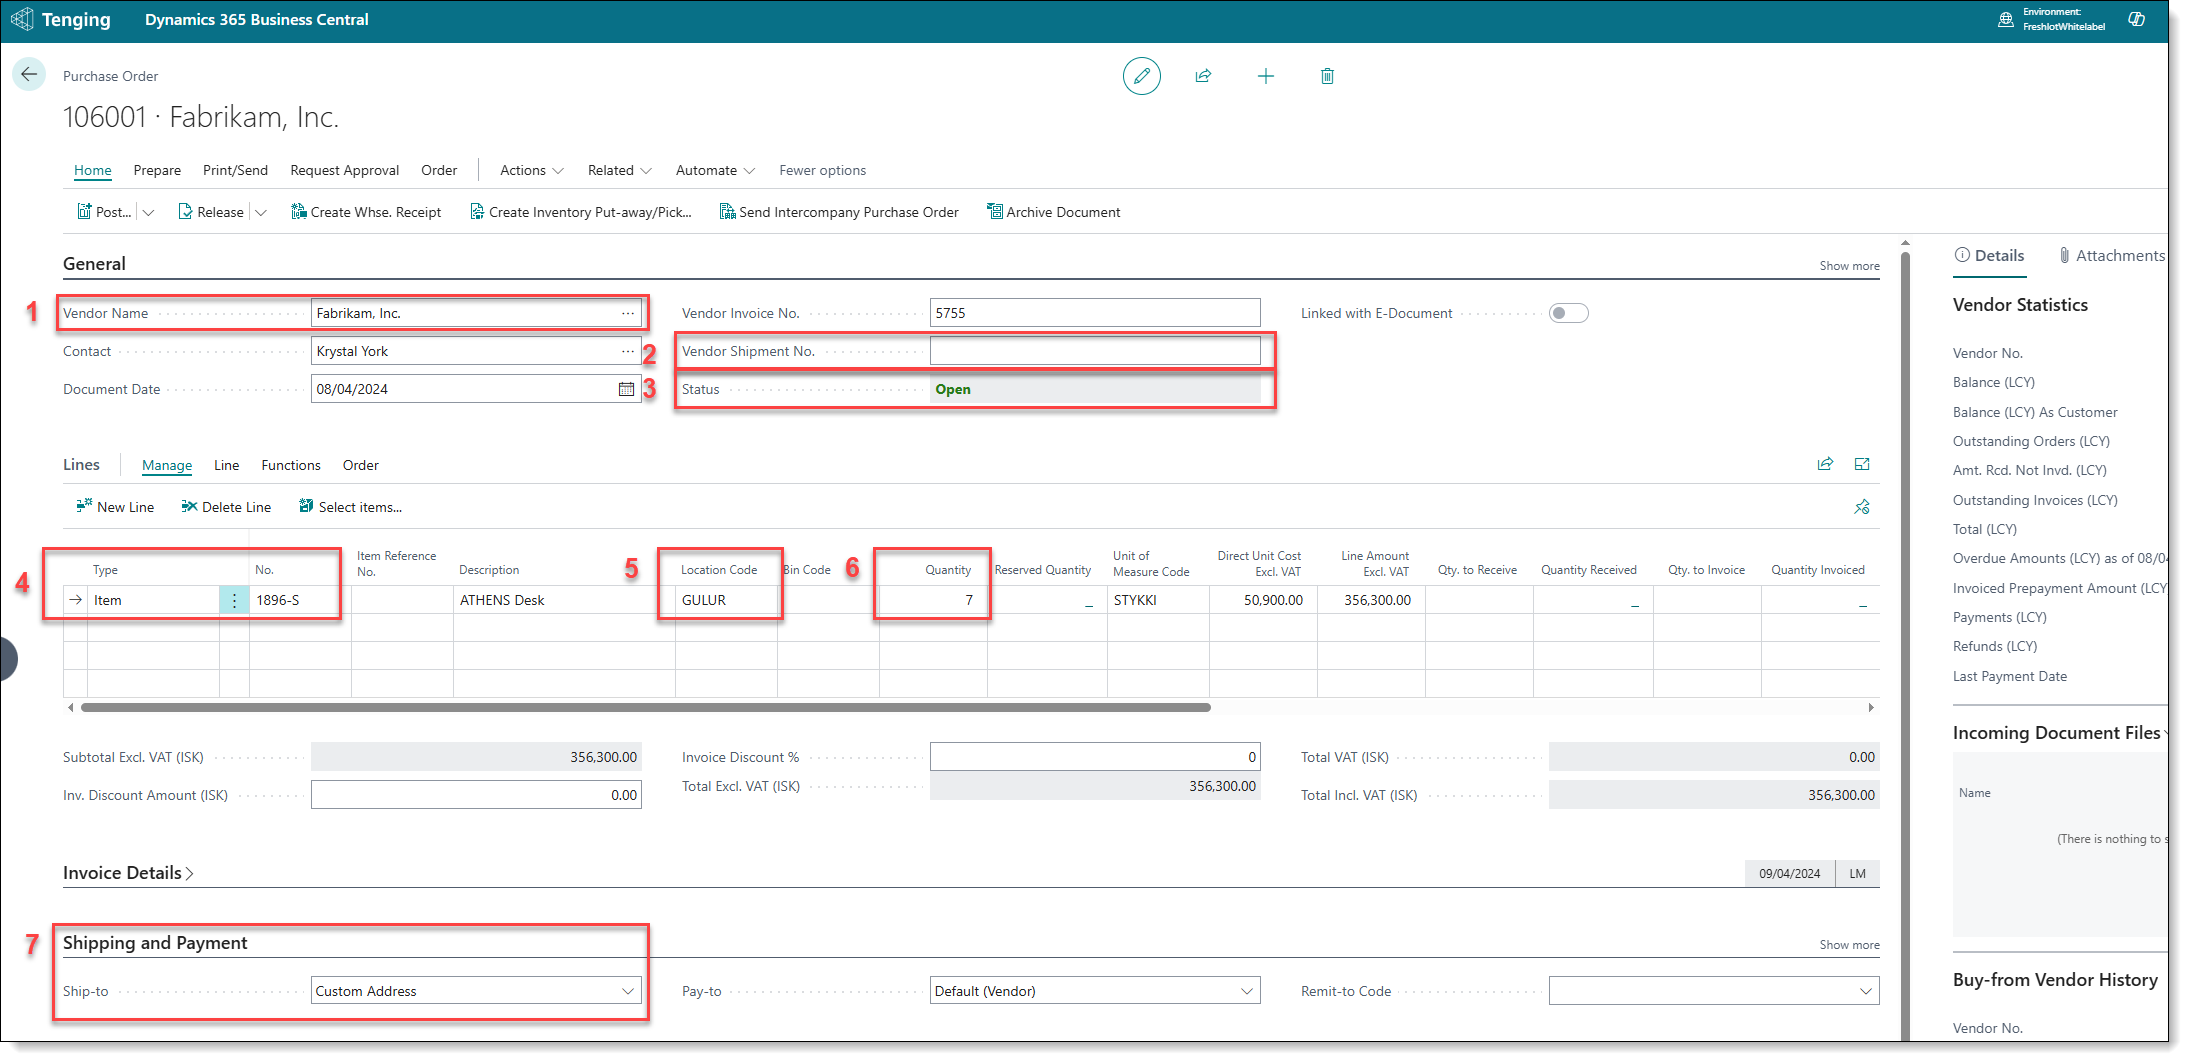2189x1062 pixels.
Task: Create new document with plus icon
Action: click(x=1265, y=76)
